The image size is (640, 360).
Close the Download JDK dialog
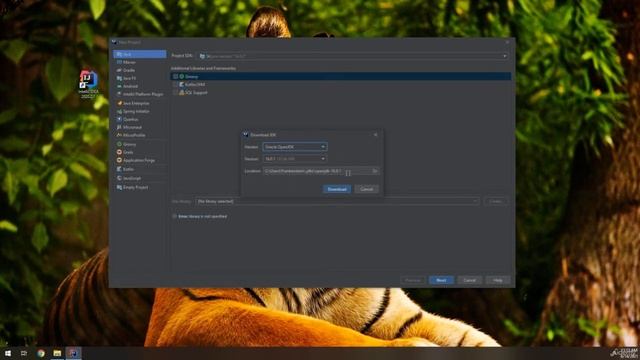coord(376,135)
